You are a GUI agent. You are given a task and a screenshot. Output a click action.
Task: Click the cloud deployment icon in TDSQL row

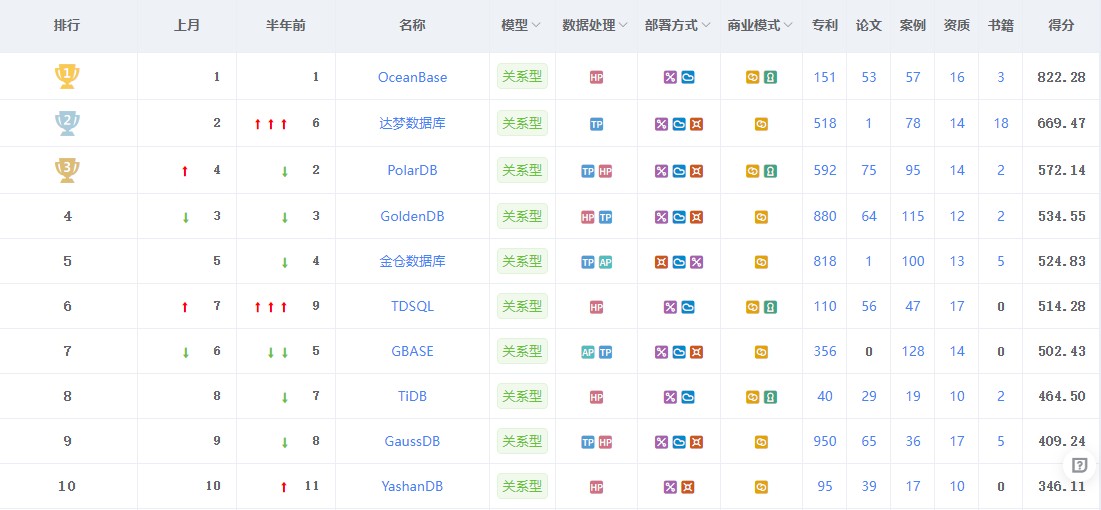pos(688,307)
